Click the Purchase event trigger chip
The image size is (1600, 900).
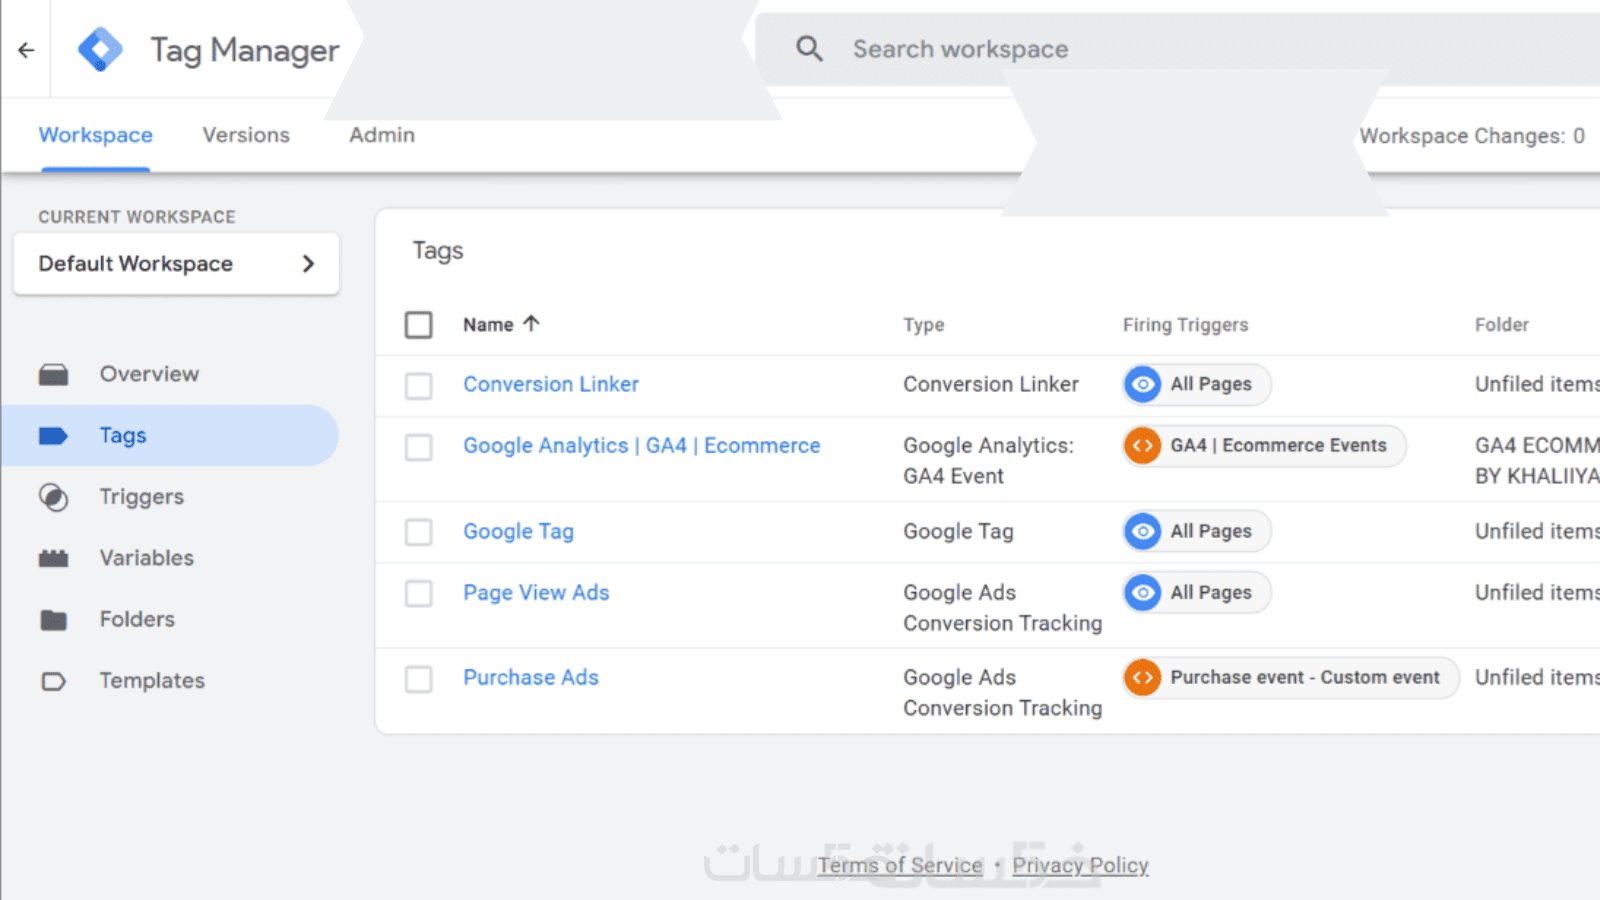(1290, 678)
